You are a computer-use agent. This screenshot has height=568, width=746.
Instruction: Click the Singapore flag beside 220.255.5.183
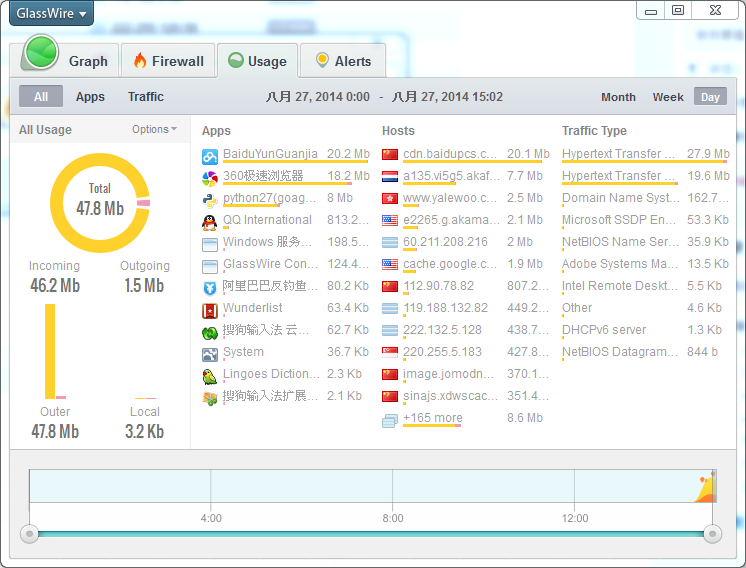tap(390, 353)
